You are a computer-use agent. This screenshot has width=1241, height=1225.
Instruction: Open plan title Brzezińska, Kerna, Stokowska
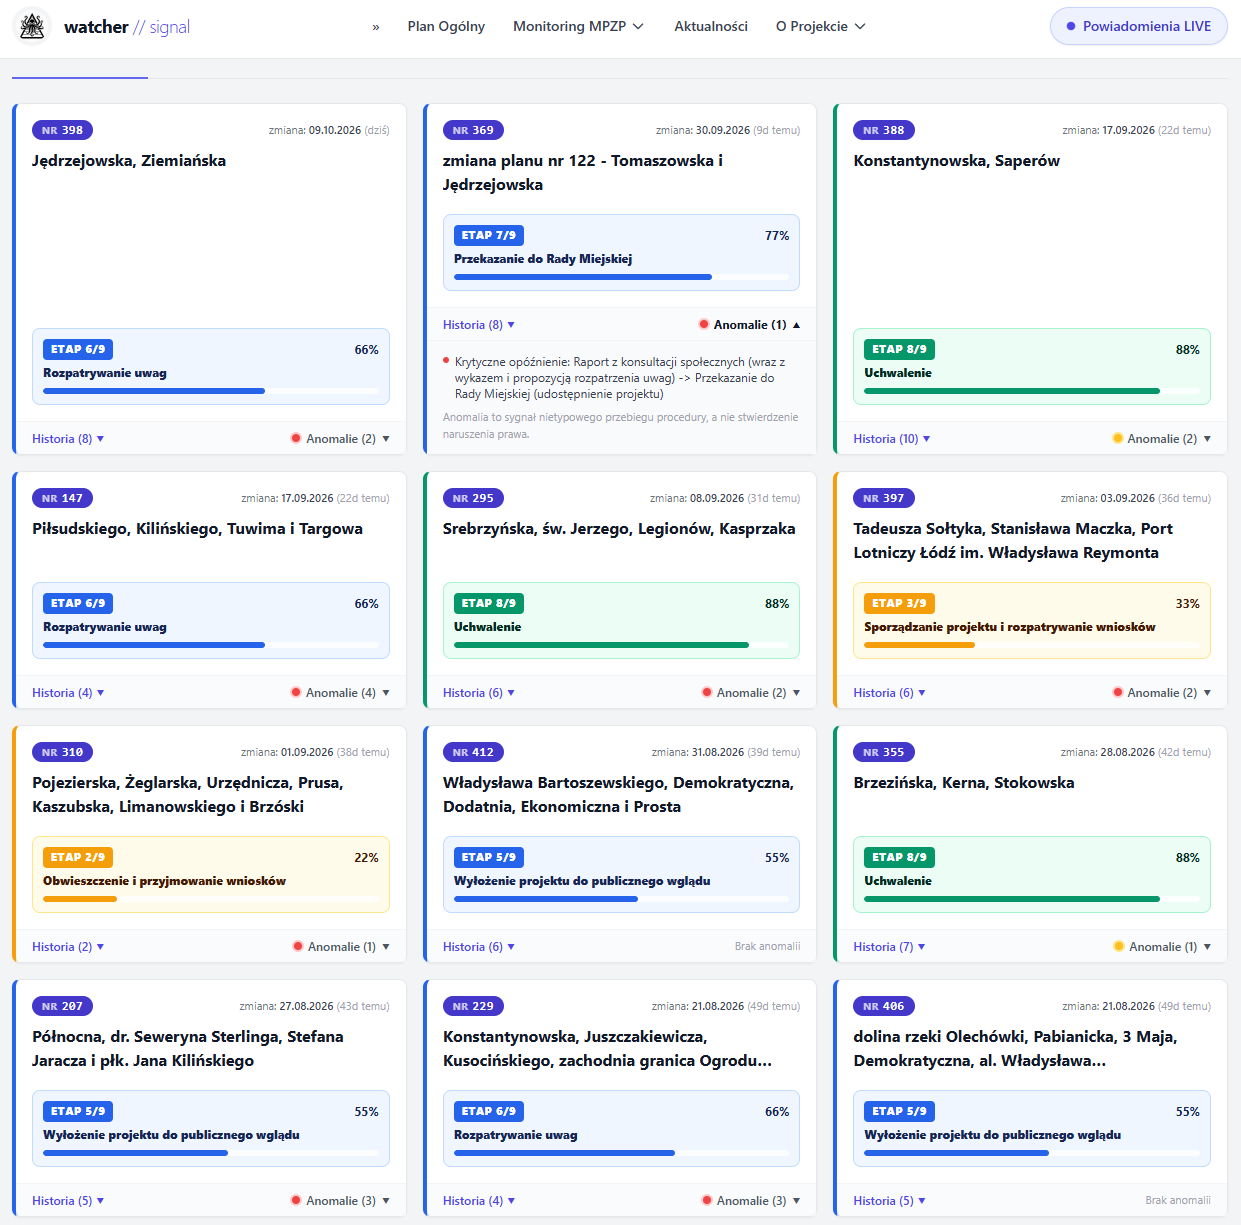964,783
